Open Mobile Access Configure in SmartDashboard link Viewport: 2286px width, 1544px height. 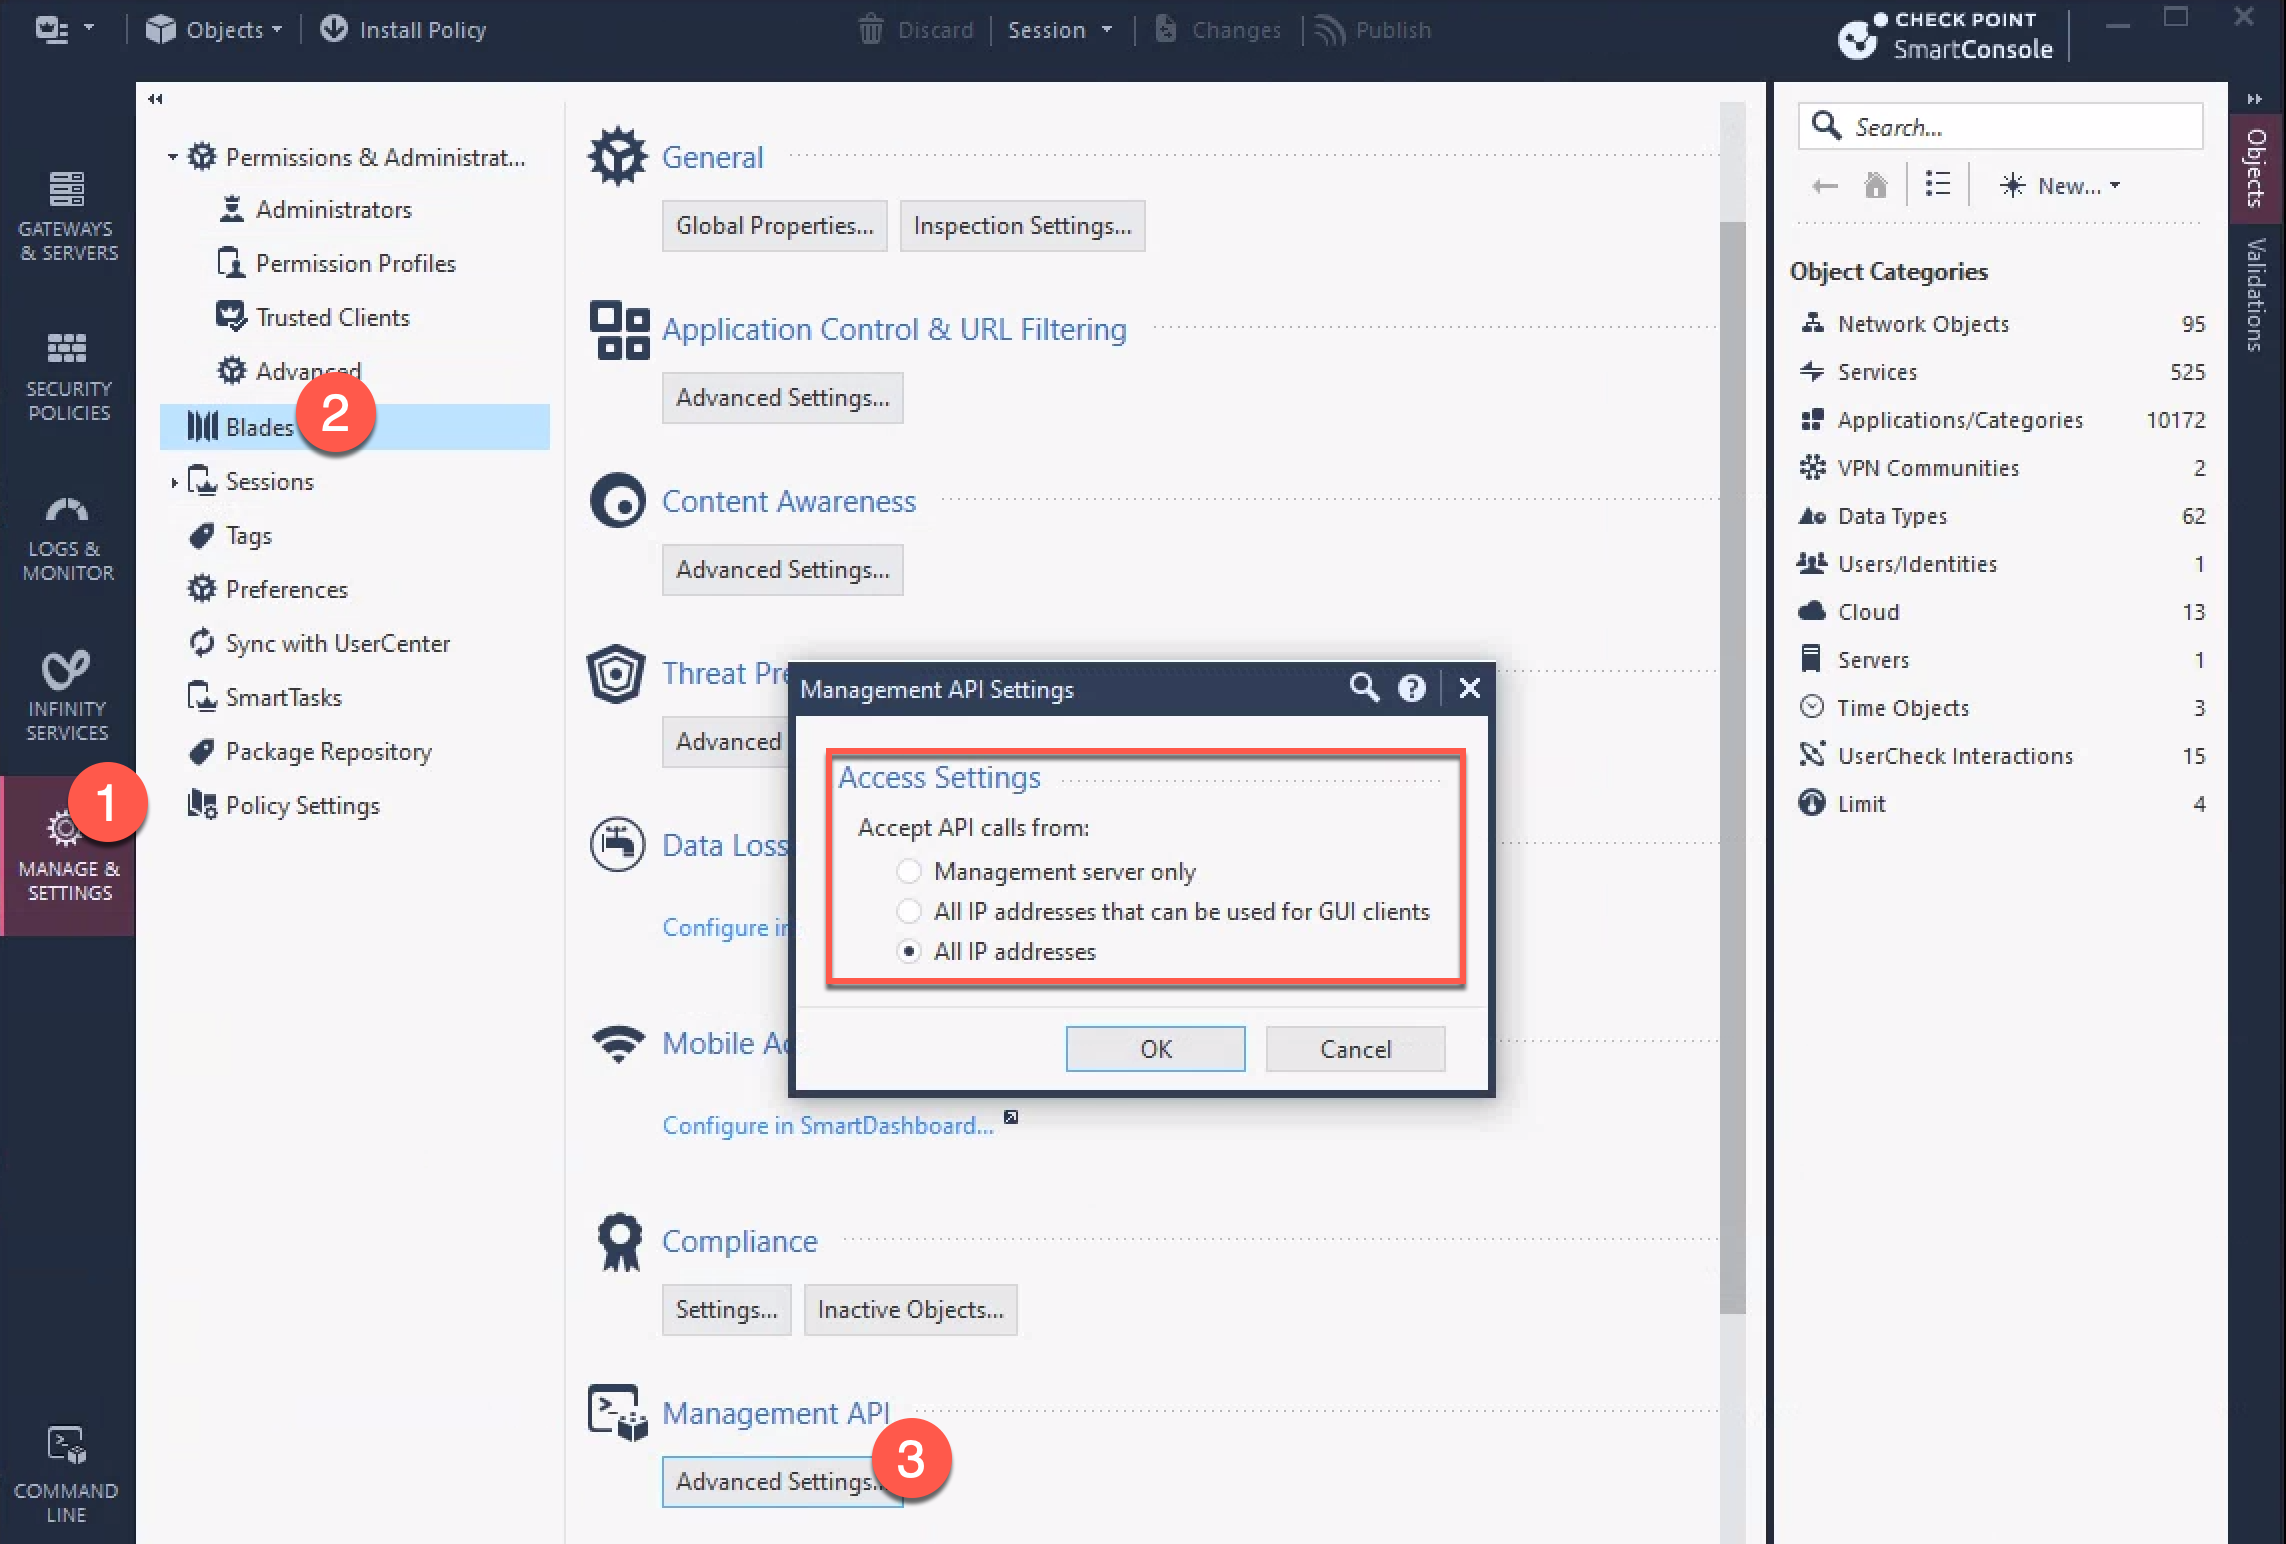pyautogui.click(x=828, y=1125)
